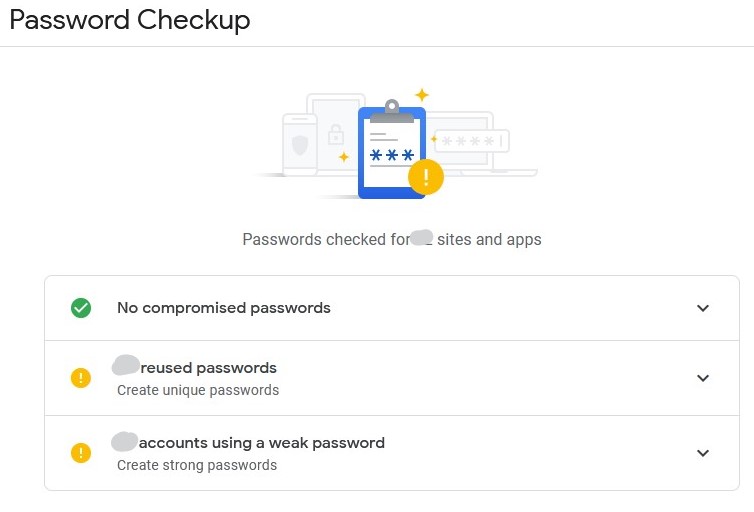Click the green checkmark icon for compromised passwords
This screenshot has height=512, width=754.
pos(81,308)
